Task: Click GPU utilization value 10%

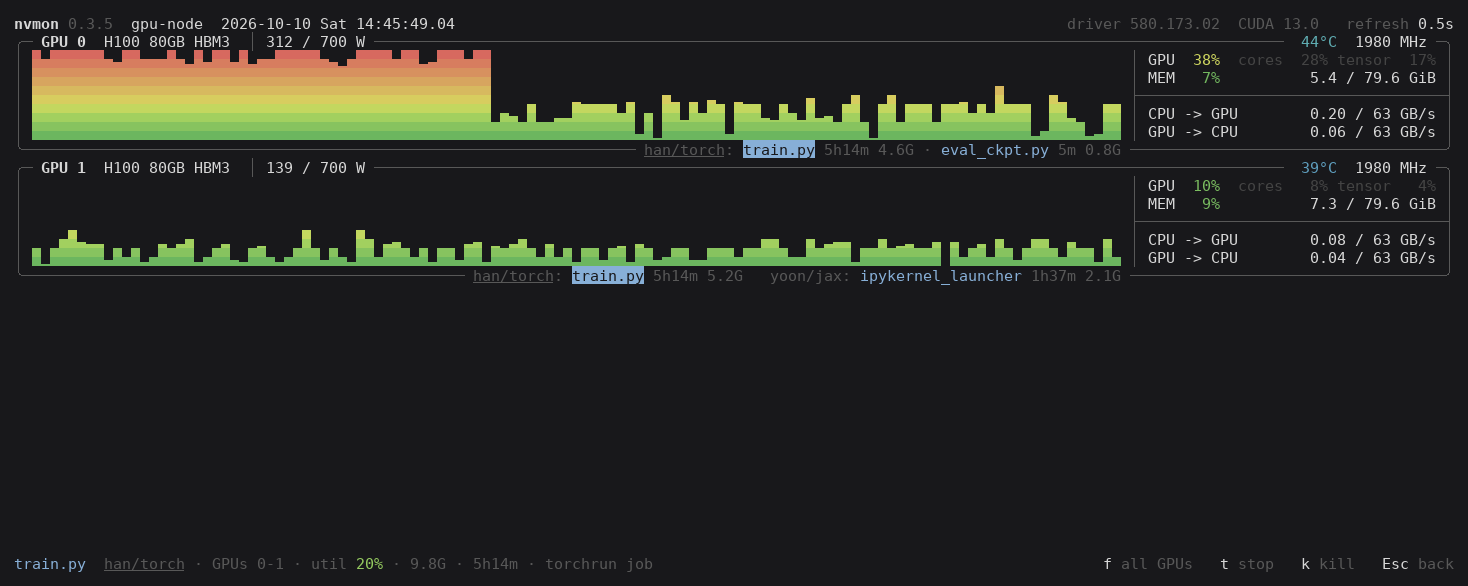Action: coord(1206,186)
